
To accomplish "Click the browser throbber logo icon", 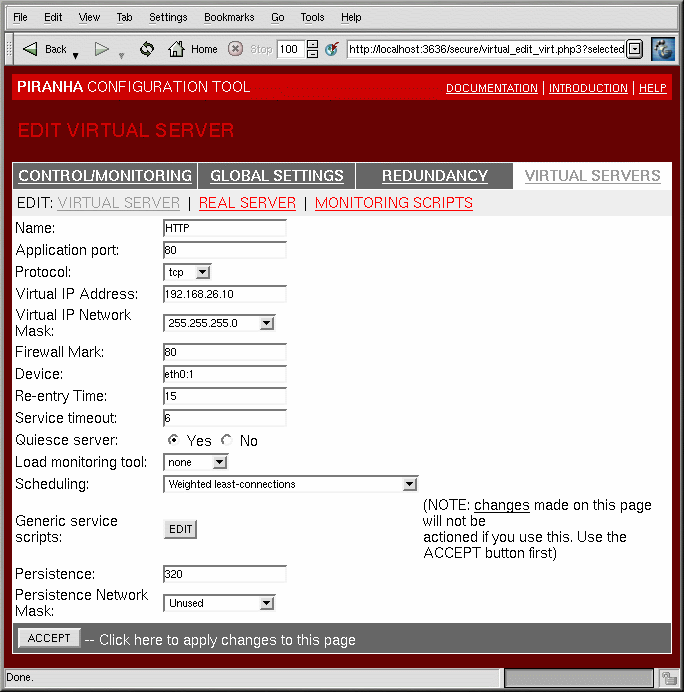I will point(663,49).
